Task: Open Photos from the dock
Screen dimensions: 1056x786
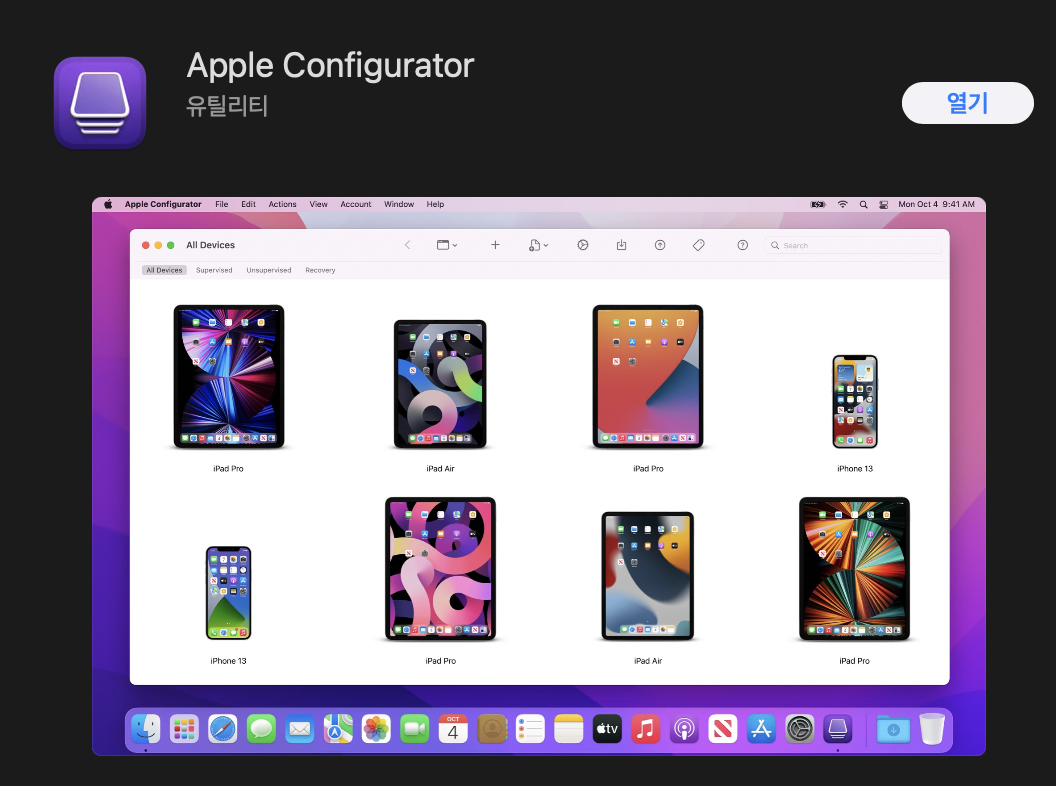Action: [376, 729]
